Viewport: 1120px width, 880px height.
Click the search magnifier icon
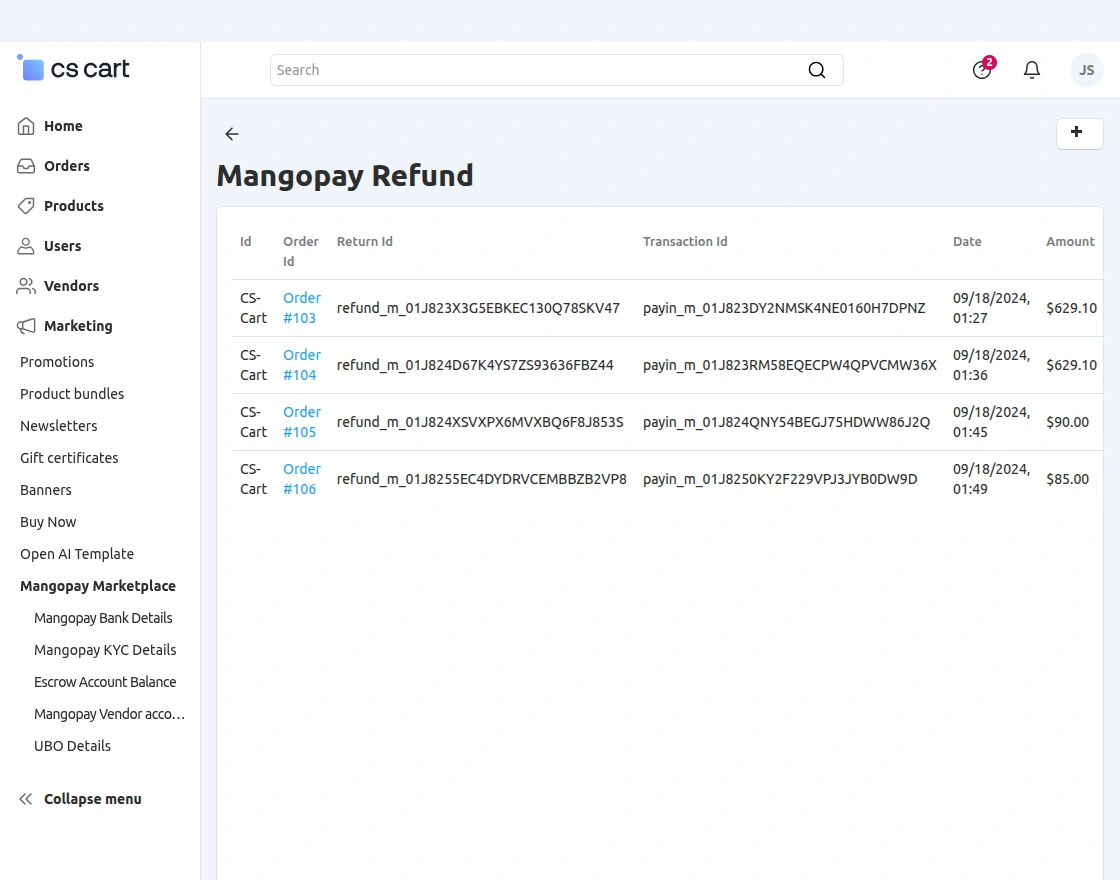pos(816,70)
